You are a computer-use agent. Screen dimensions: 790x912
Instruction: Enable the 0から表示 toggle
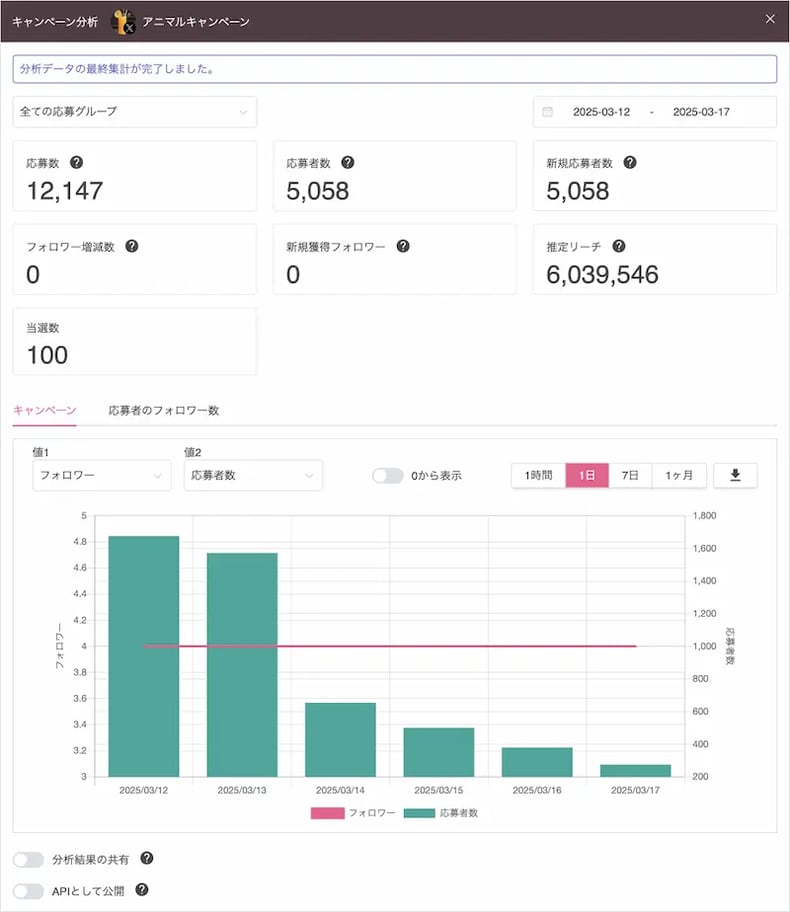tap(387, 476)
